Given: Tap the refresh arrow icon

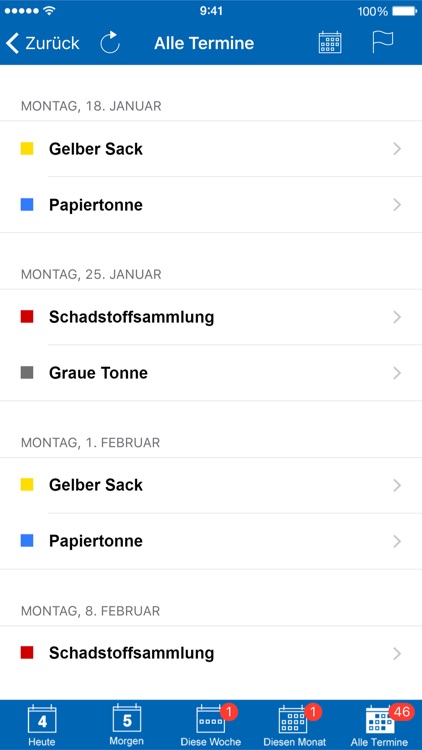Looking at the screenshot, I should tap(110, 42).
